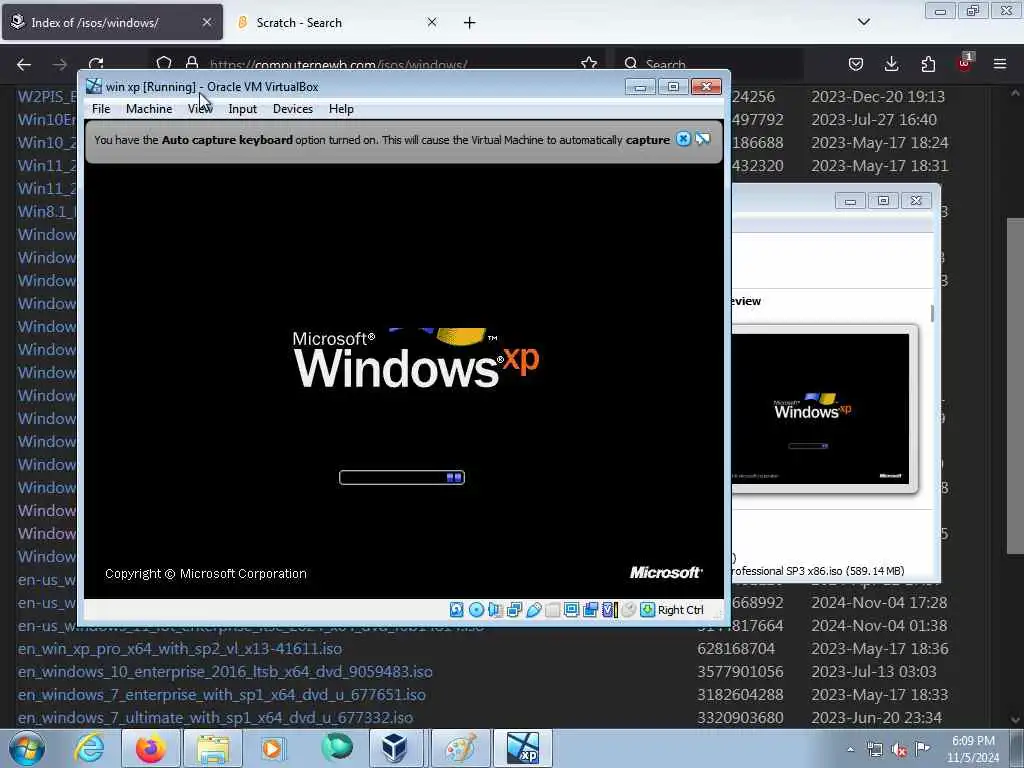Open the list all tabs dropdown arrow
1024x768 pixels.
(x=864, y=22)
